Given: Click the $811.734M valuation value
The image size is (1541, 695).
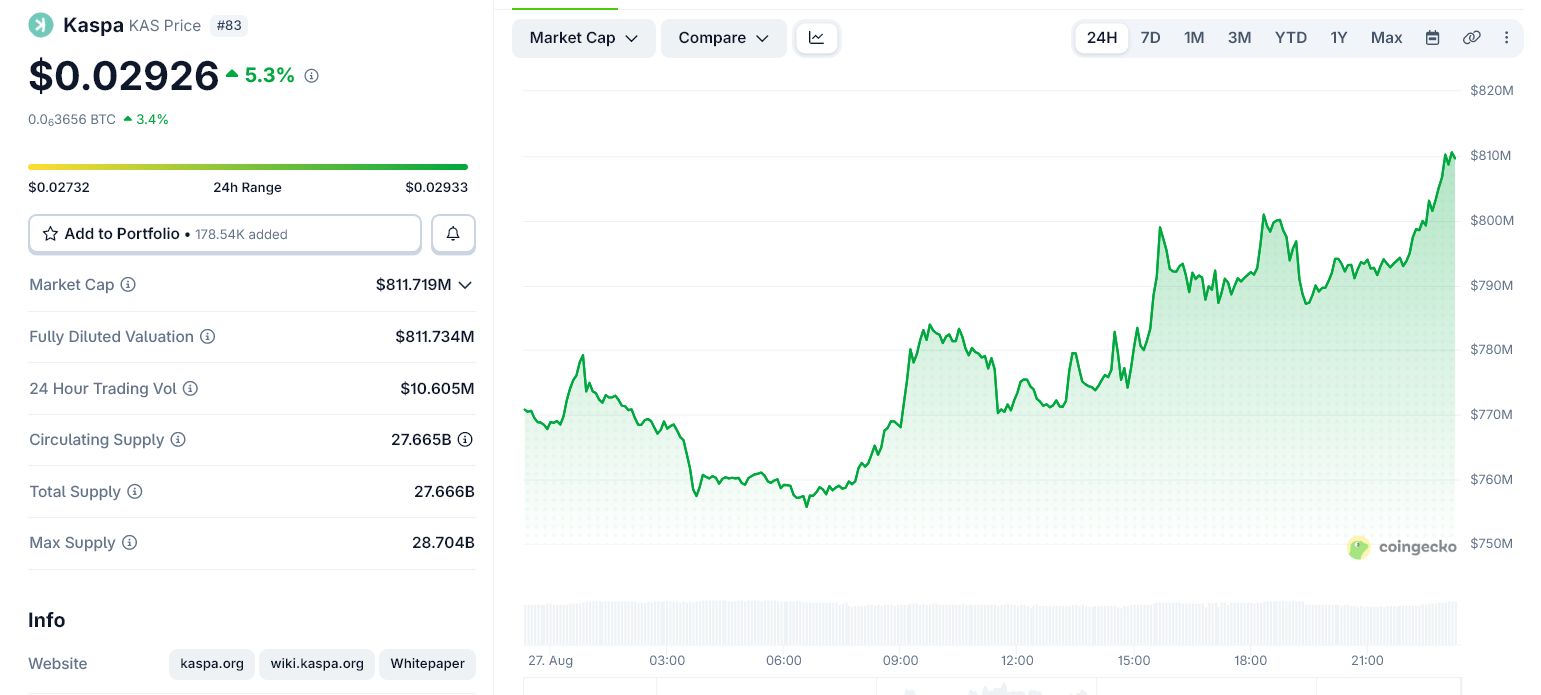Looking at the screenshot, I should (x=435, y=337).
